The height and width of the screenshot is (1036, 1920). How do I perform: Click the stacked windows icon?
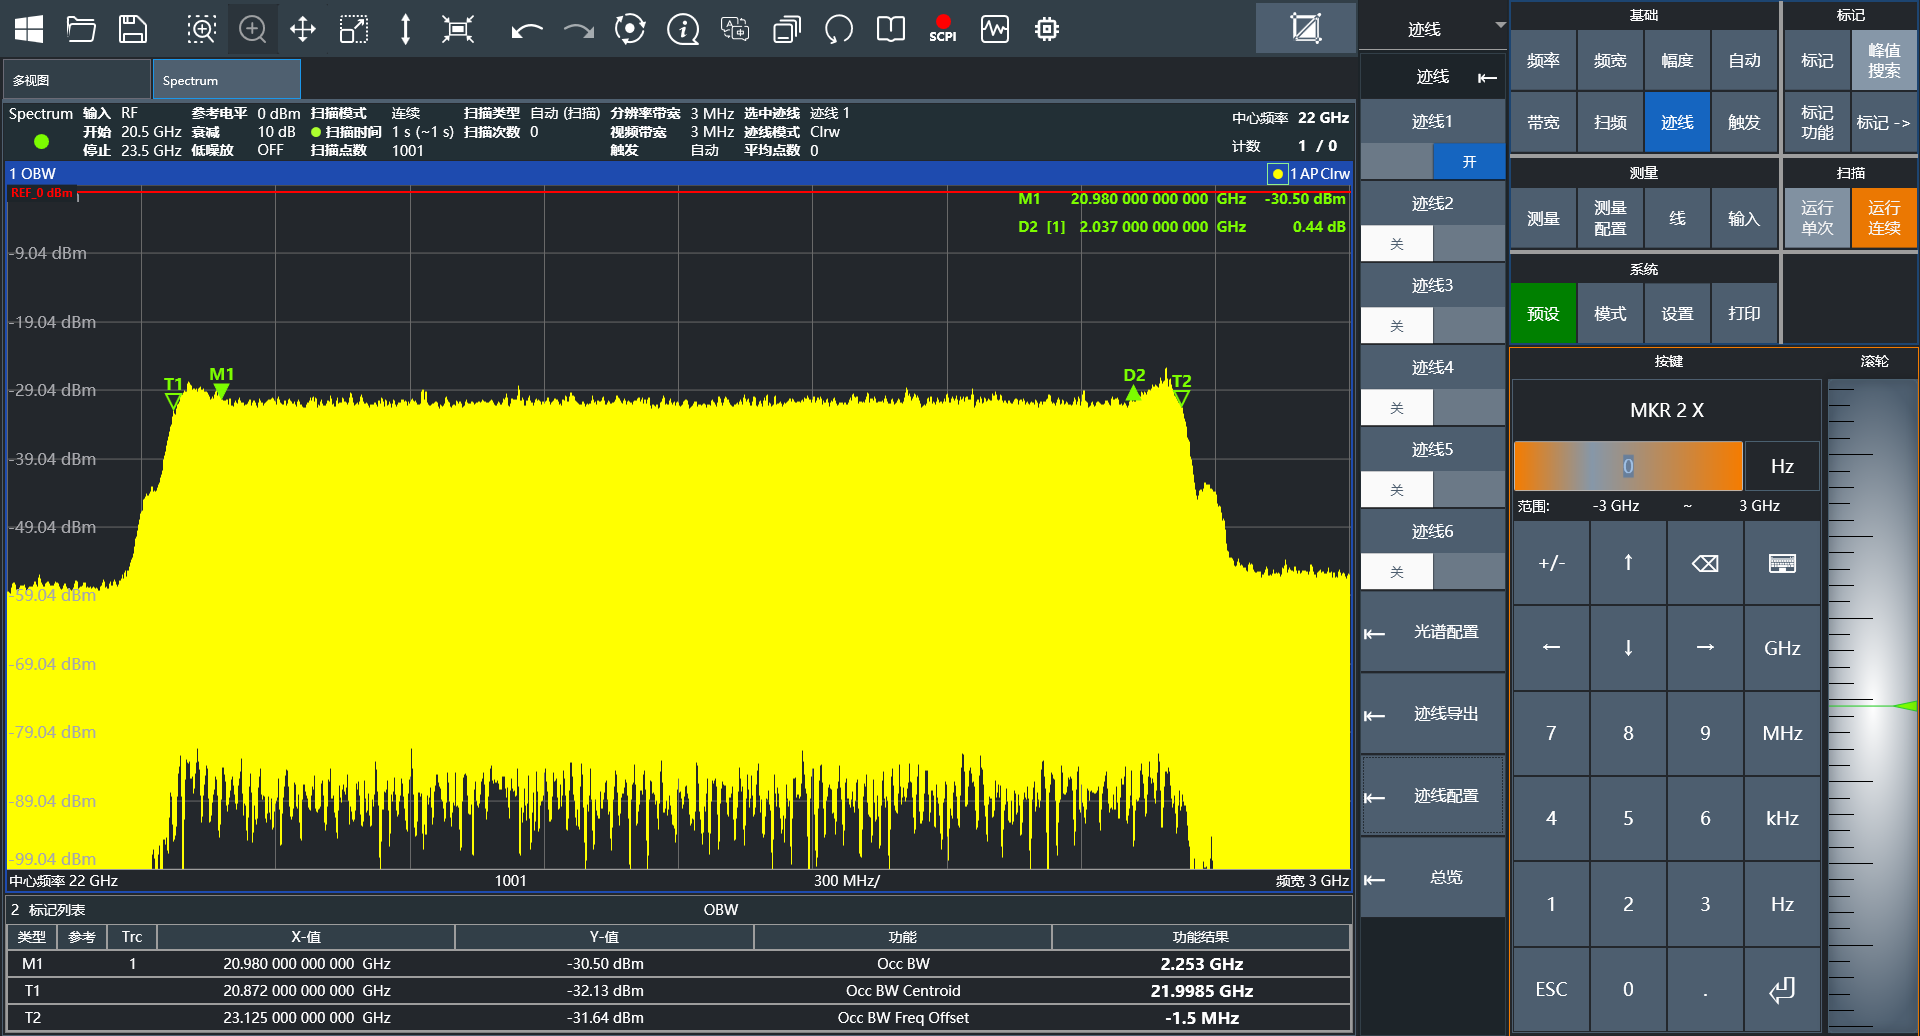[787, 29]
